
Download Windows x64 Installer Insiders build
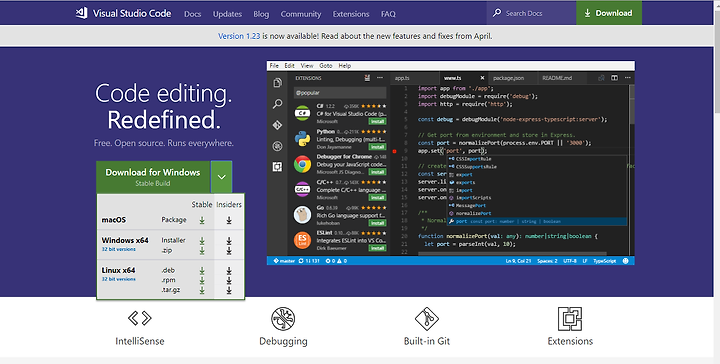229,241
